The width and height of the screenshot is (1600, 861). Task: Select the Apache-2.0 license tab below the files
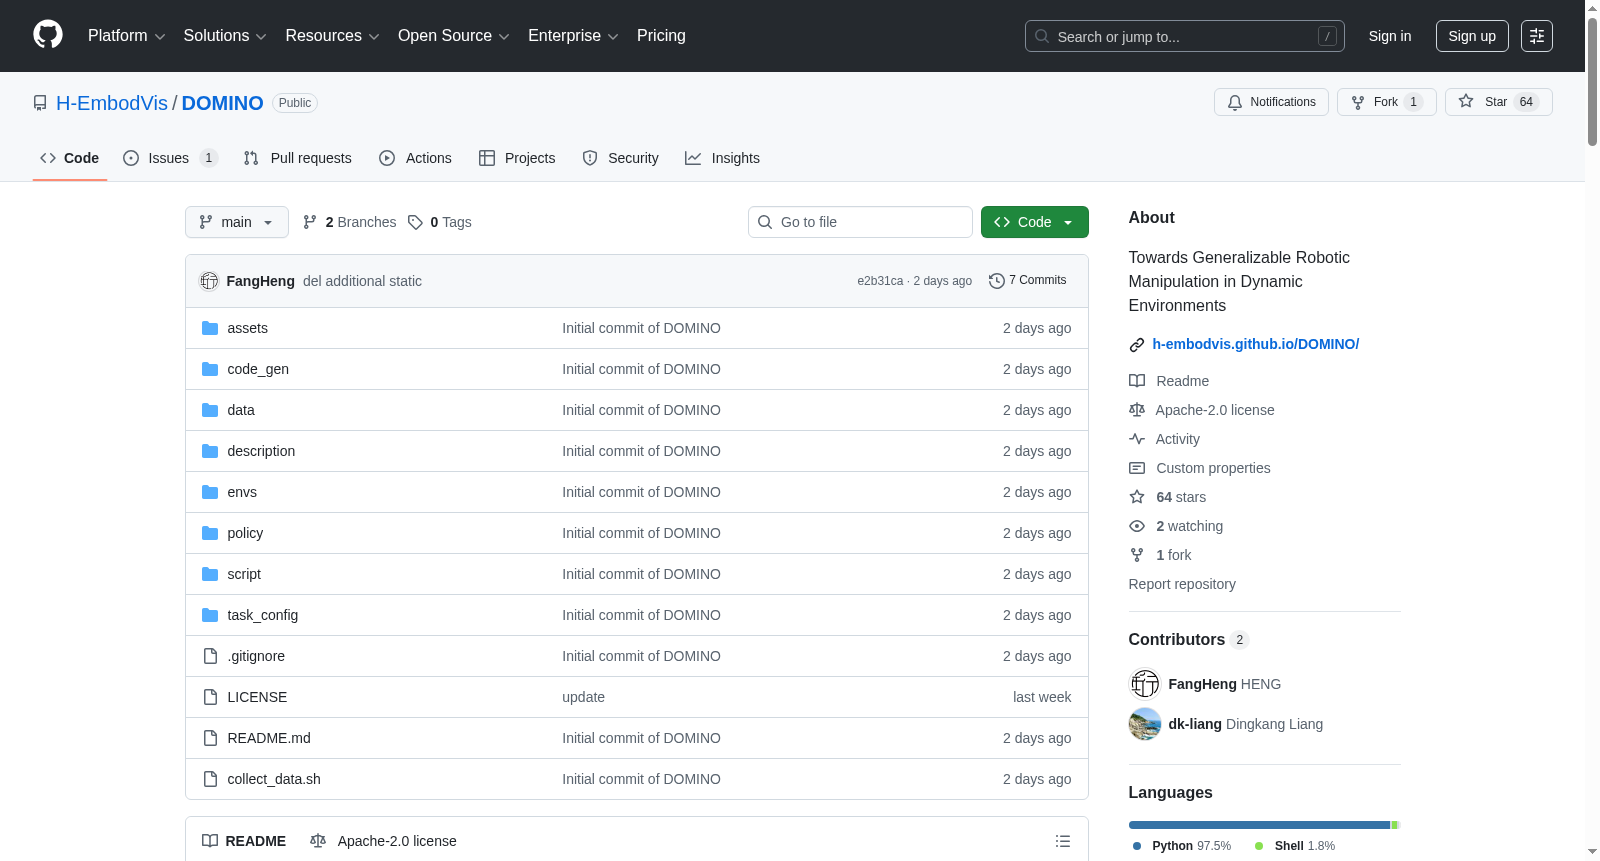[383, 841]
